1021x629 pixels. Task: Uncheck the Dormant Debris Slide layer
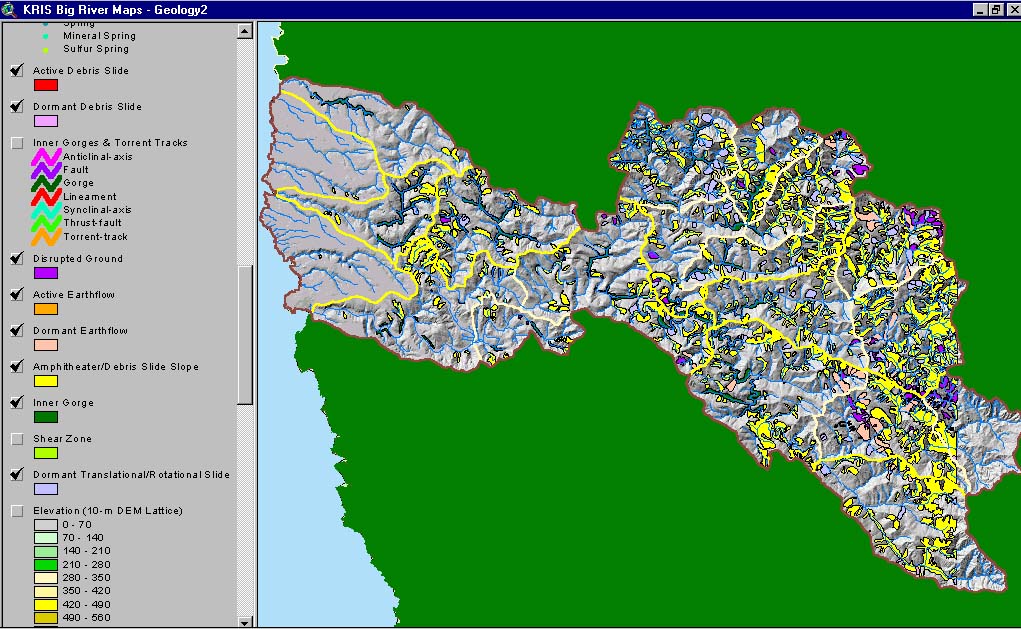(x=17, y=106)
